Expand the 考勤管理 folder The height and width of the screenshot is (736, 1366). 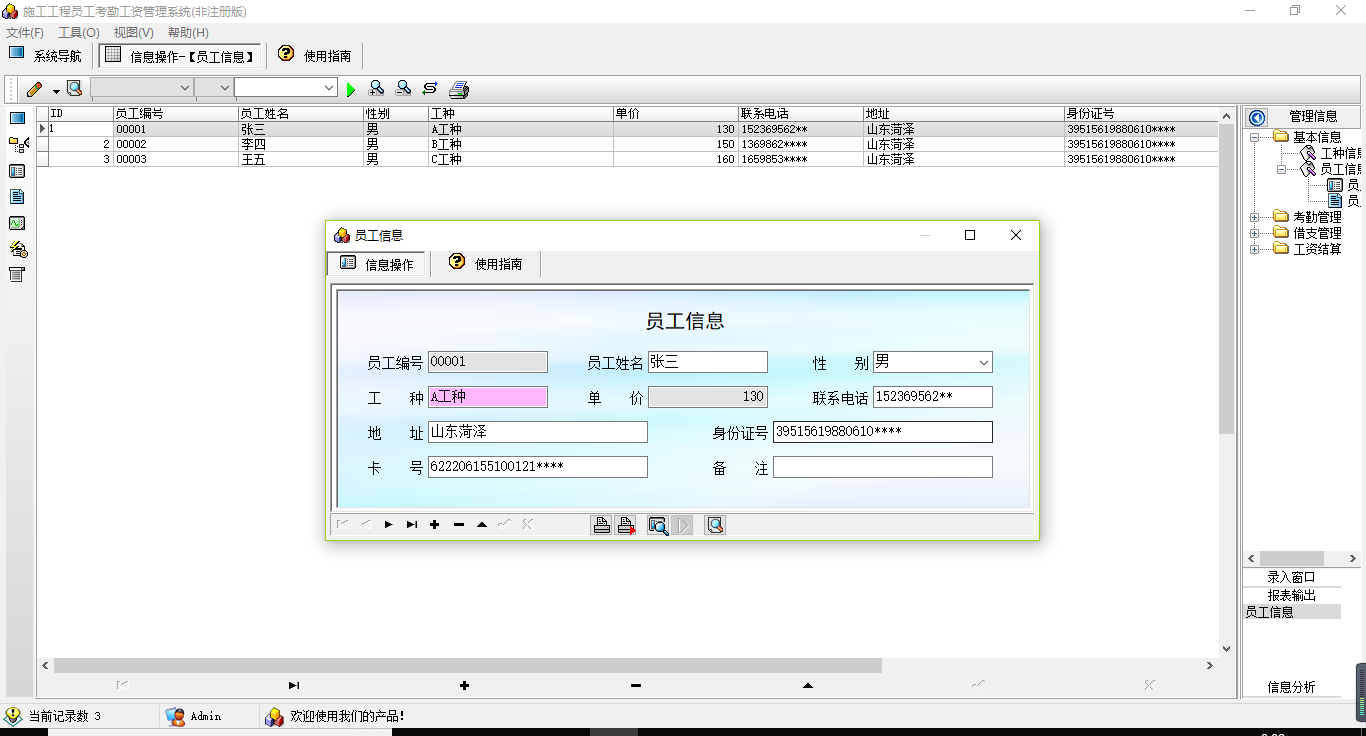(x=1254, y=217)
